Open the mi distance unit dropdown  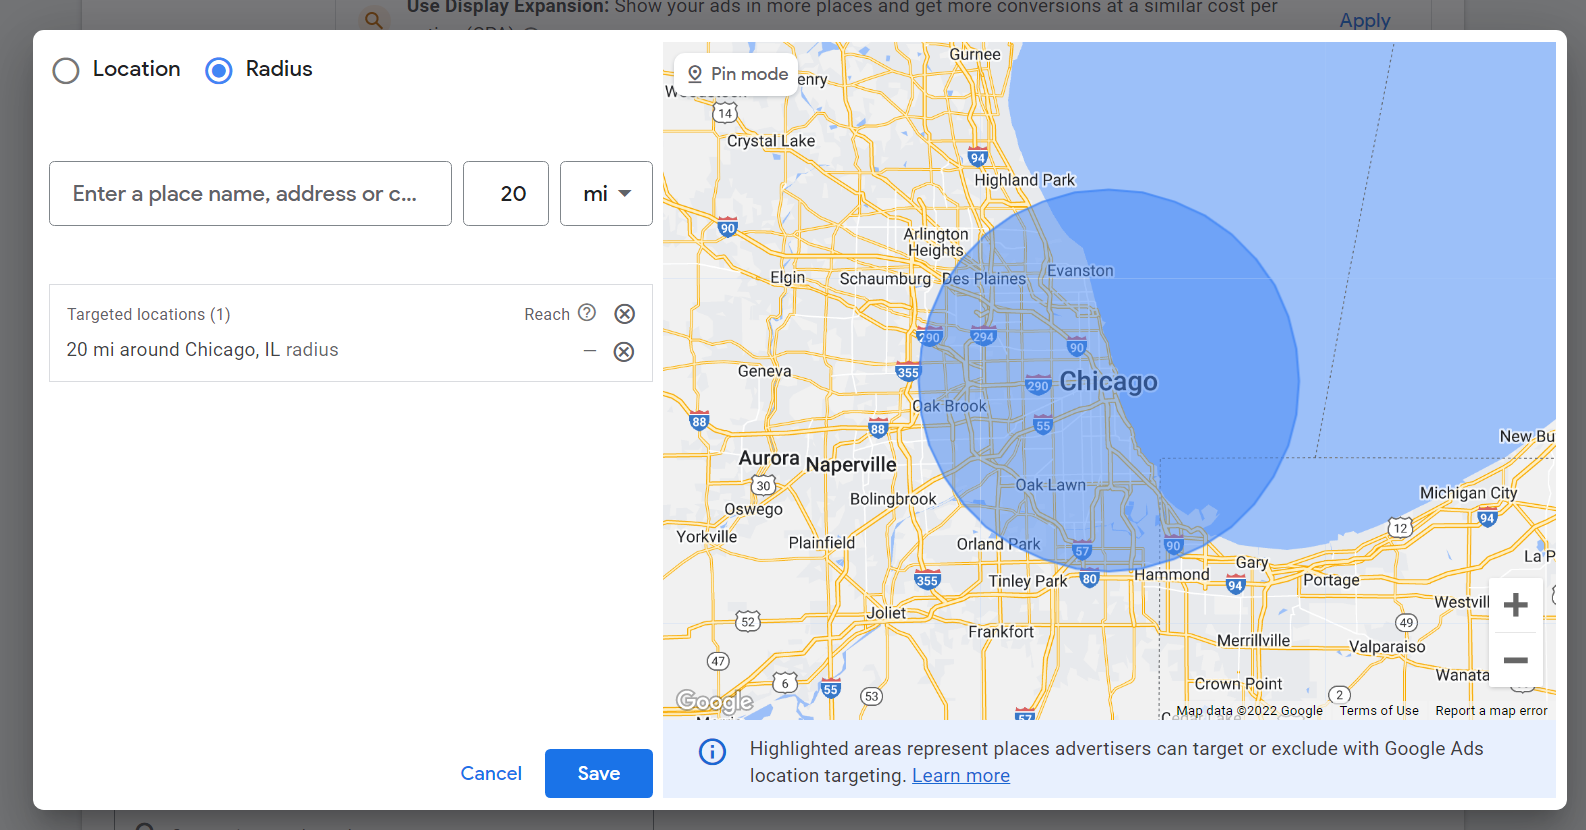[606, 194]
